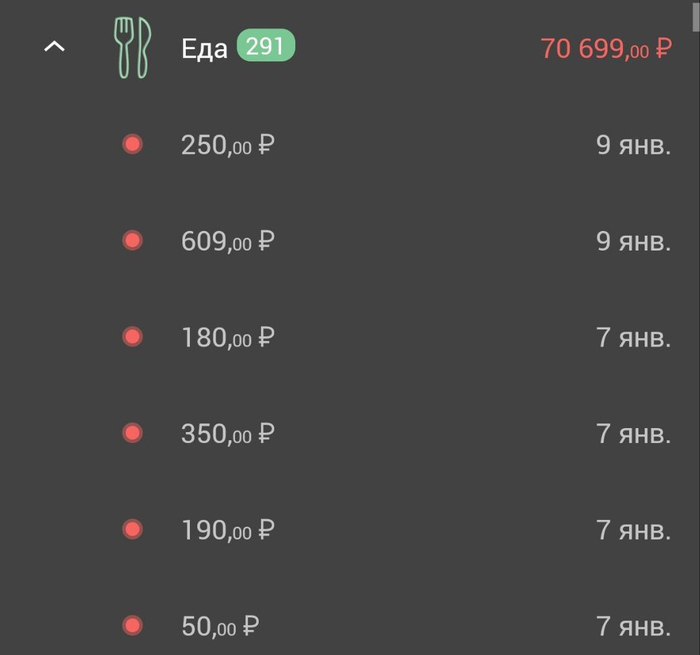Viewport: 700px width, 655px height.
Task: Click red dot beside 180,00 ₽ entry
Action: pyautogui.click(x=132, y=337)
